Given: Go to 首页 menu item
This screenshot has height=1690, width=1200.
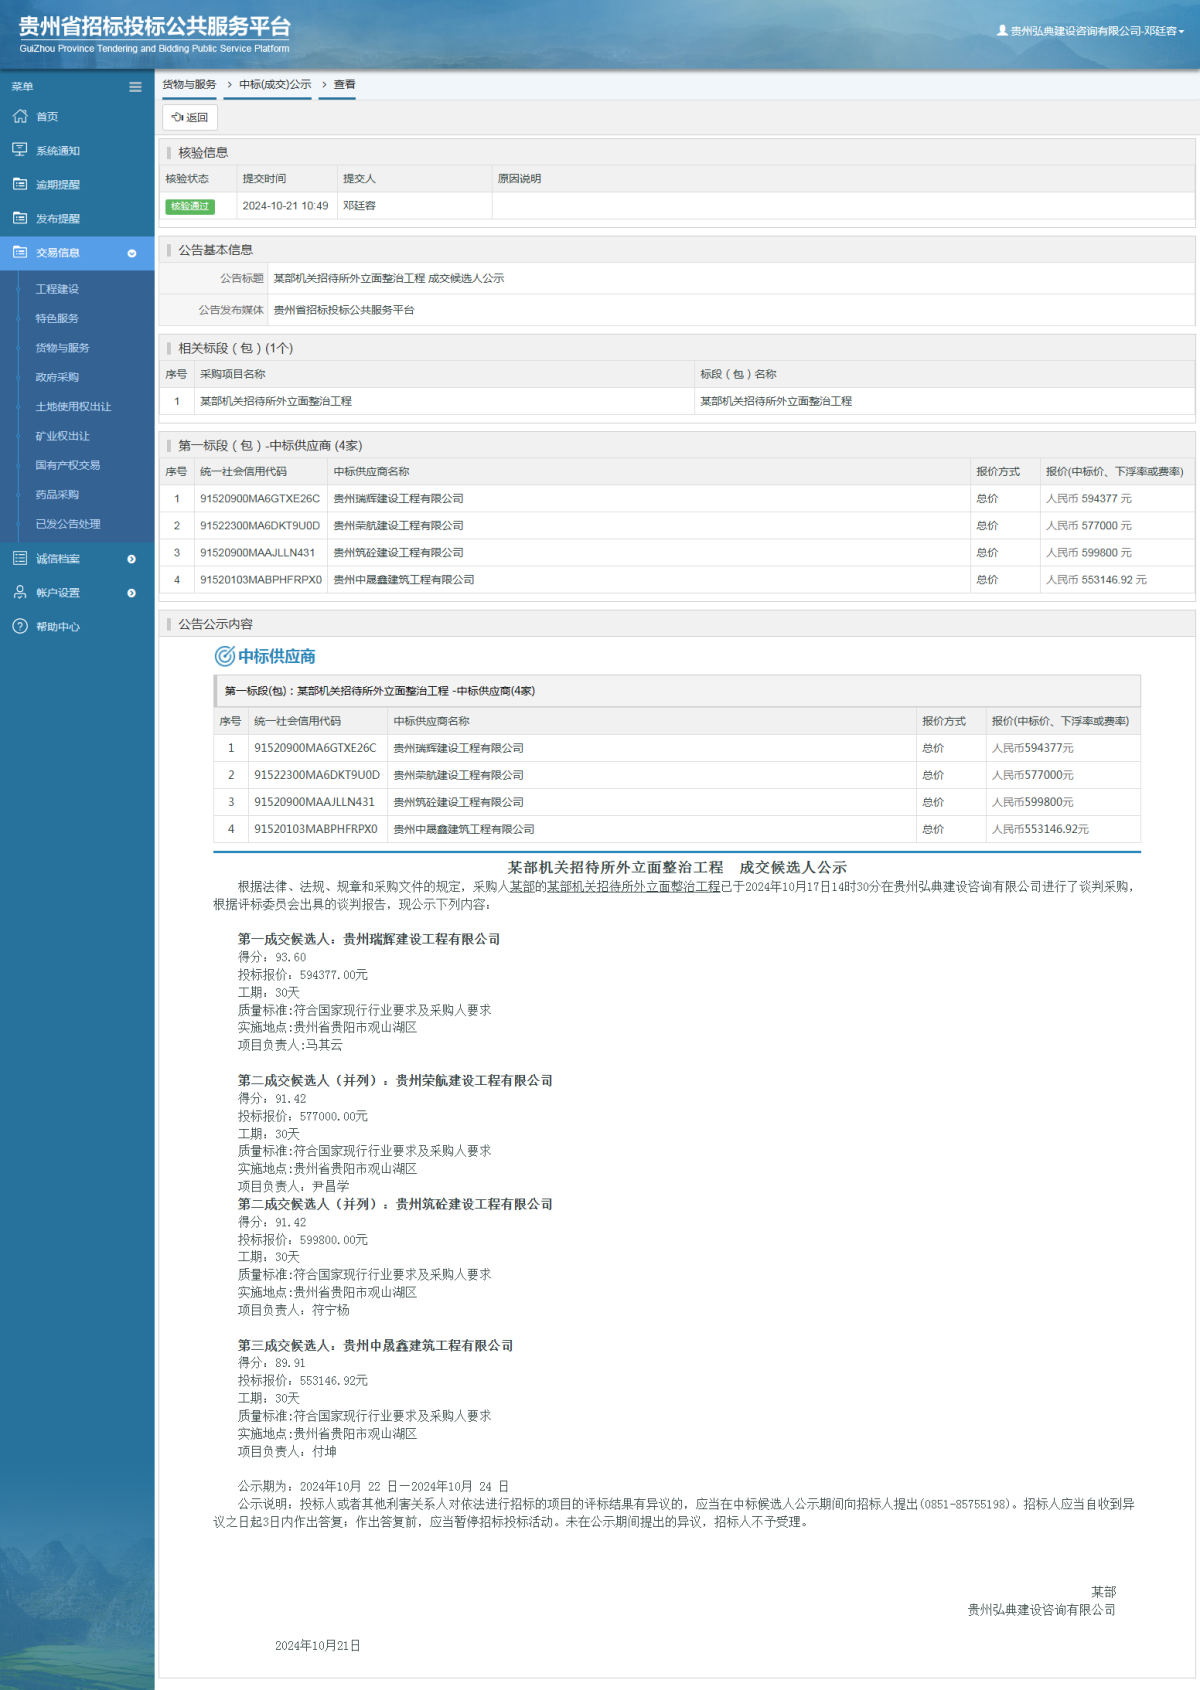Looking at the screenshot, I should 47,117.
